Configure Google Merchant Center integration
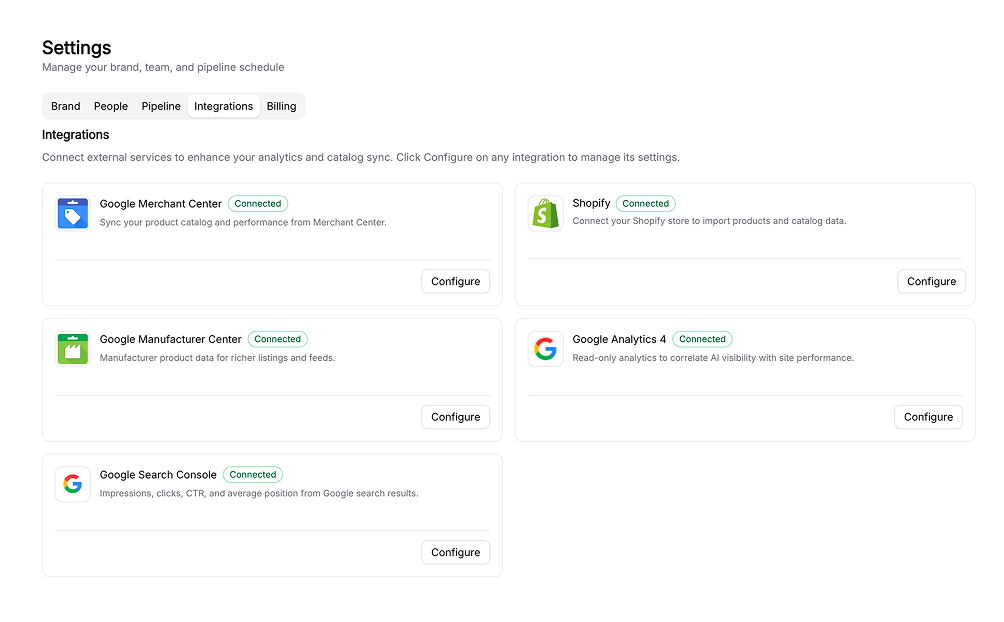 click(455, 281)
